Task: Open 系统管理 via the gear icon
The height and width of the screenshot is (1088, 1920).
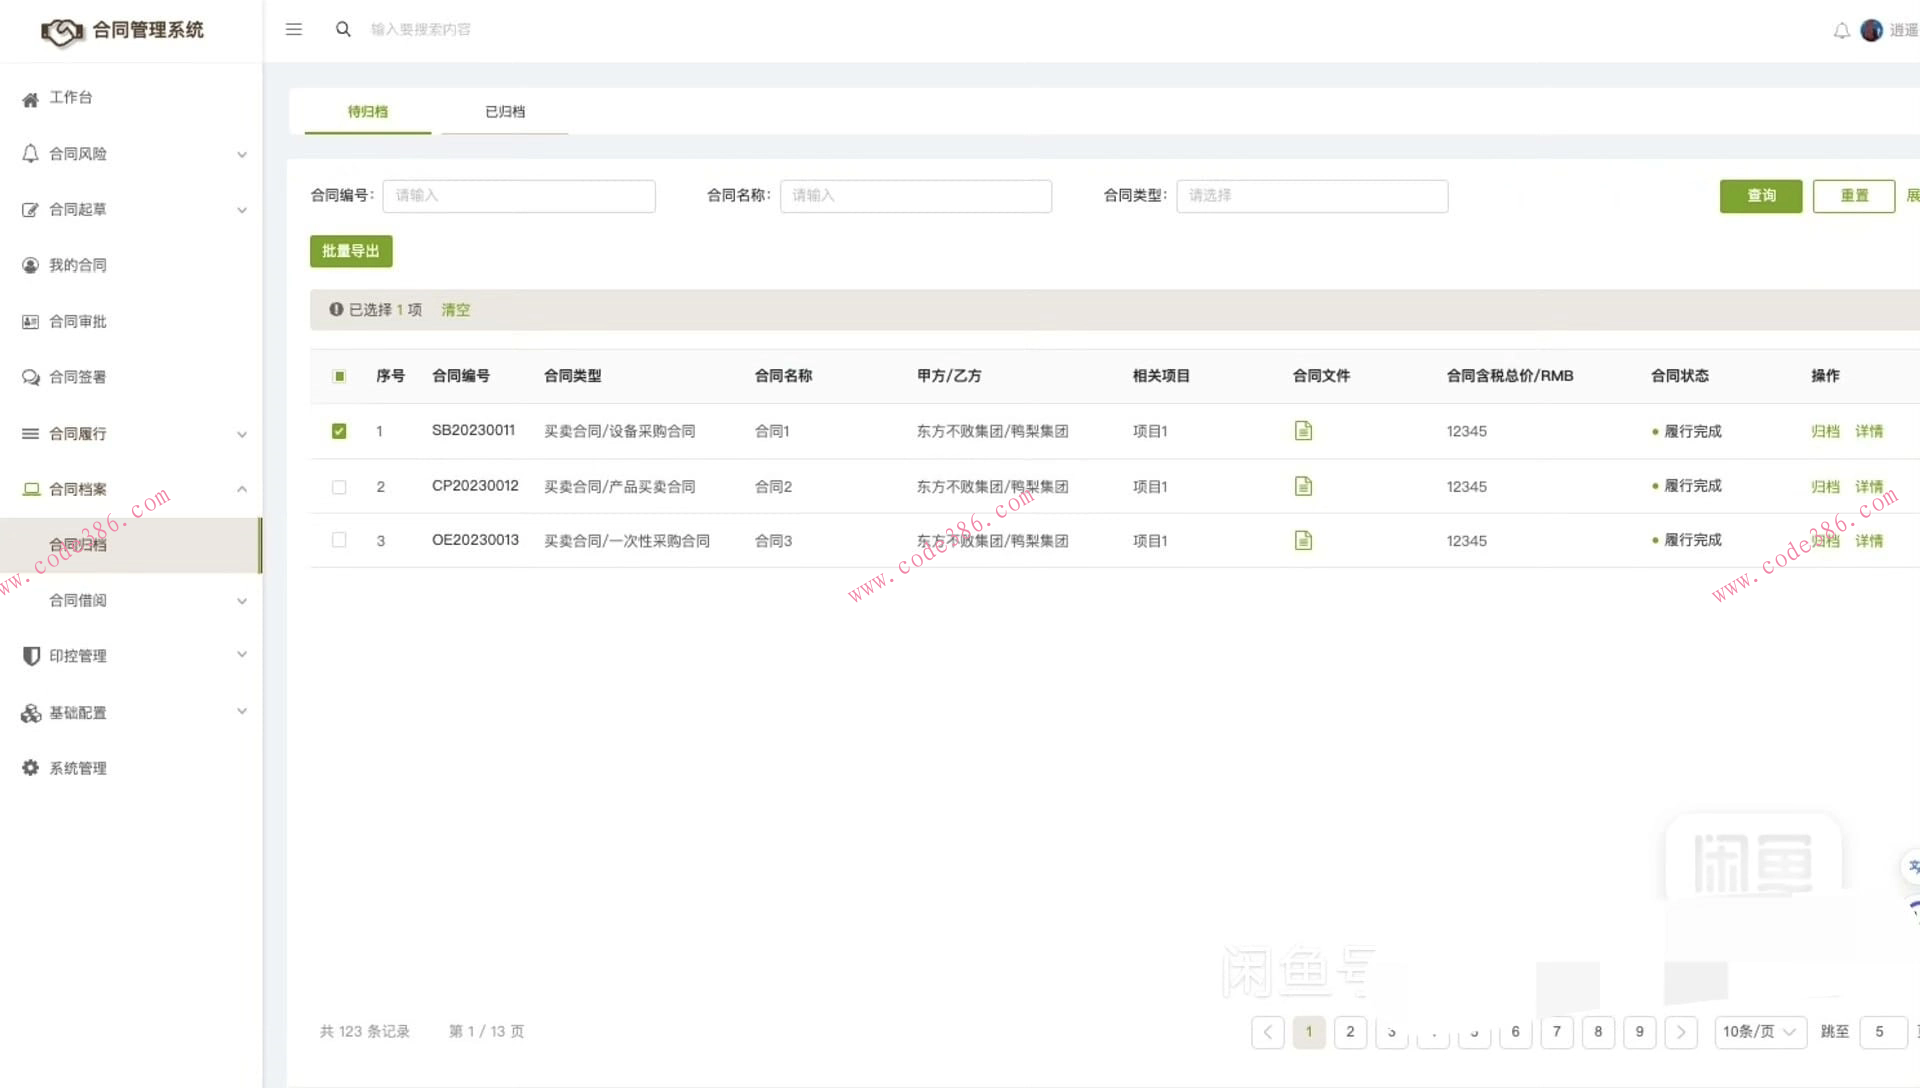Action: 30,768
